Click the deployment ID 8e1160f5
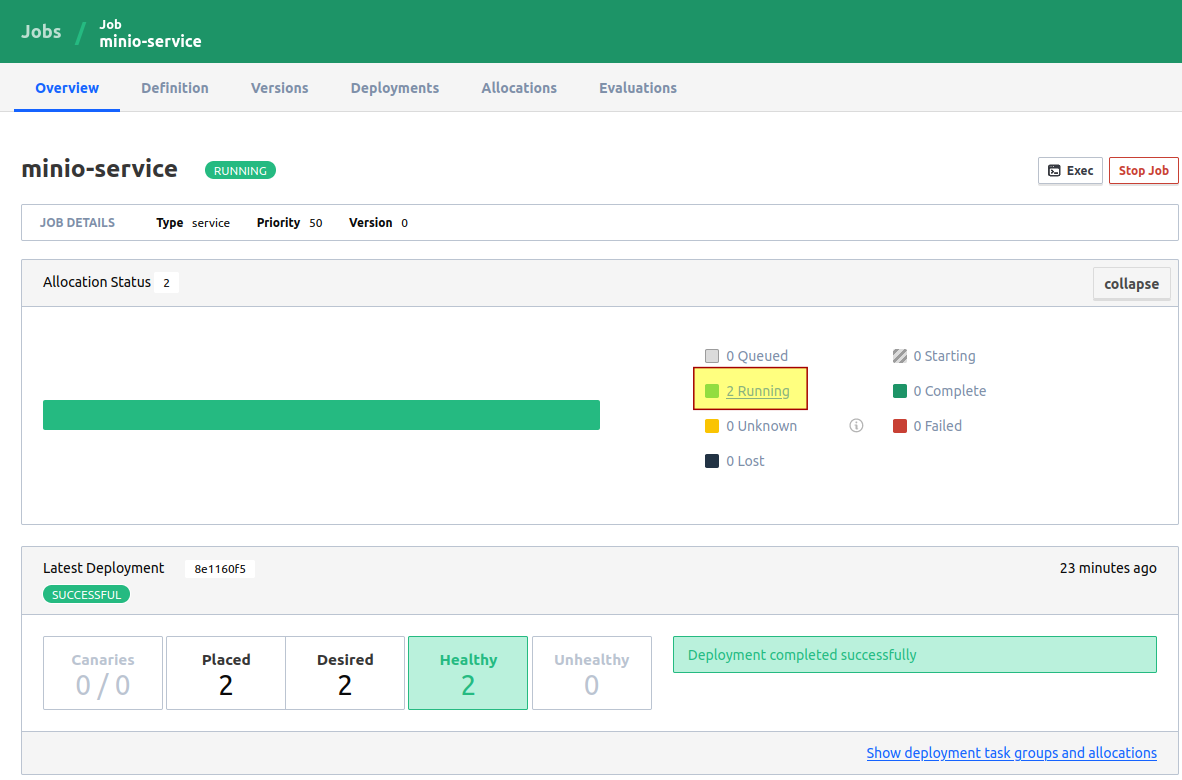 coord(220,569)
